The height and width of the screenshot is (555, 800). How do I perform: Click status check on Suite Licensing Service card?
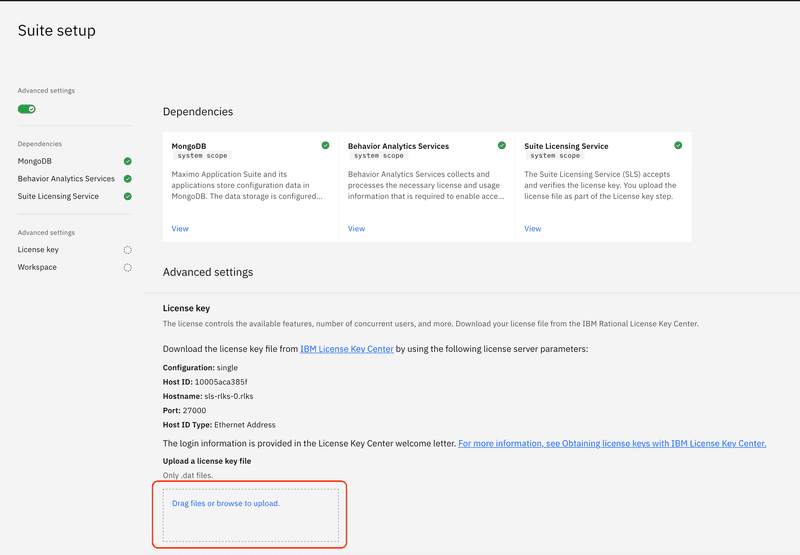pyautogui.click(x=678, y=145)
